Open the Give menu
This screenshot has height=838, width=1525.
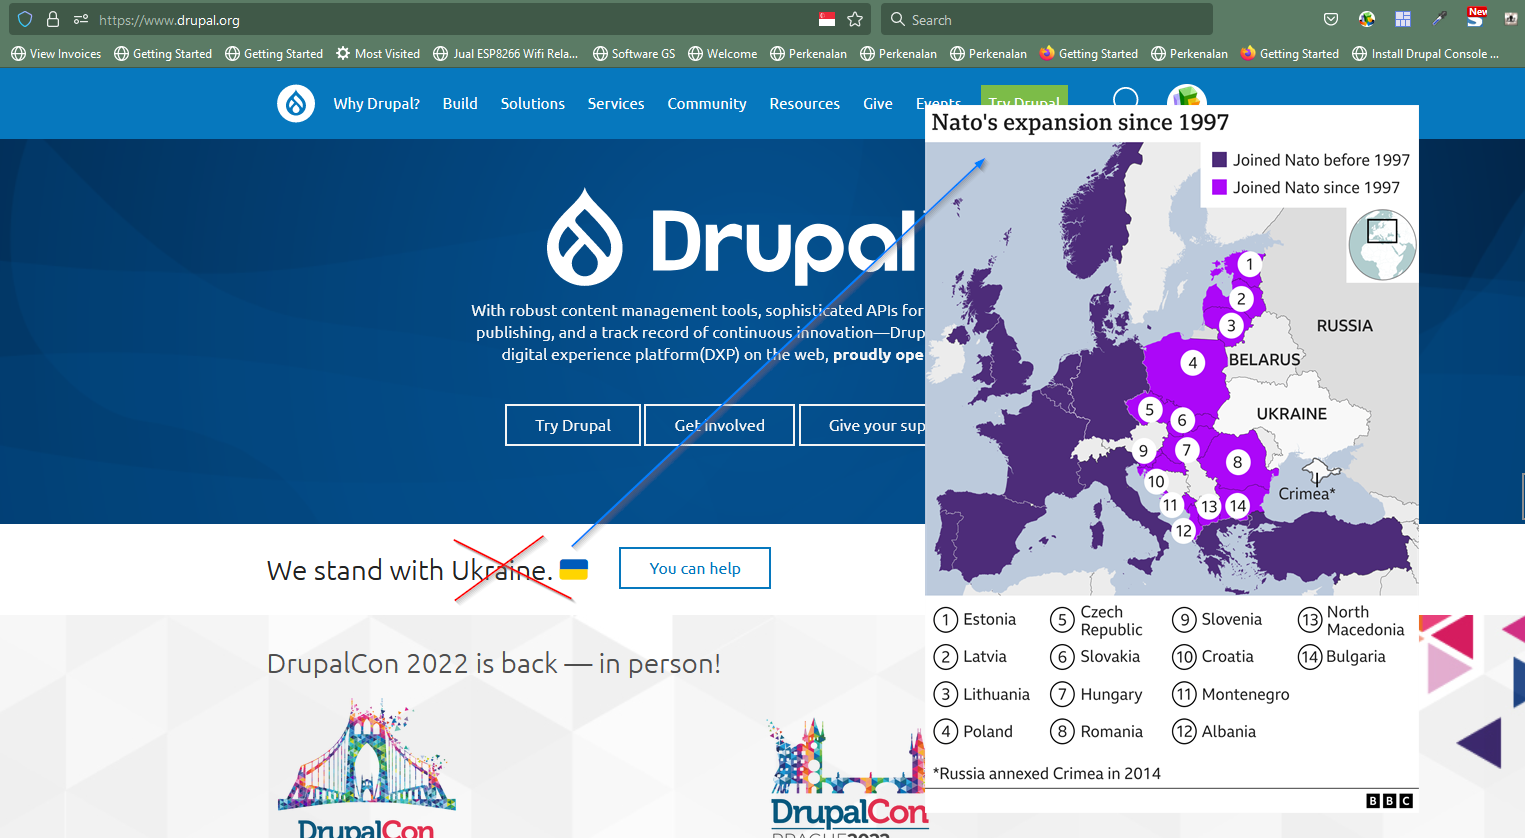tap(878, 103)
